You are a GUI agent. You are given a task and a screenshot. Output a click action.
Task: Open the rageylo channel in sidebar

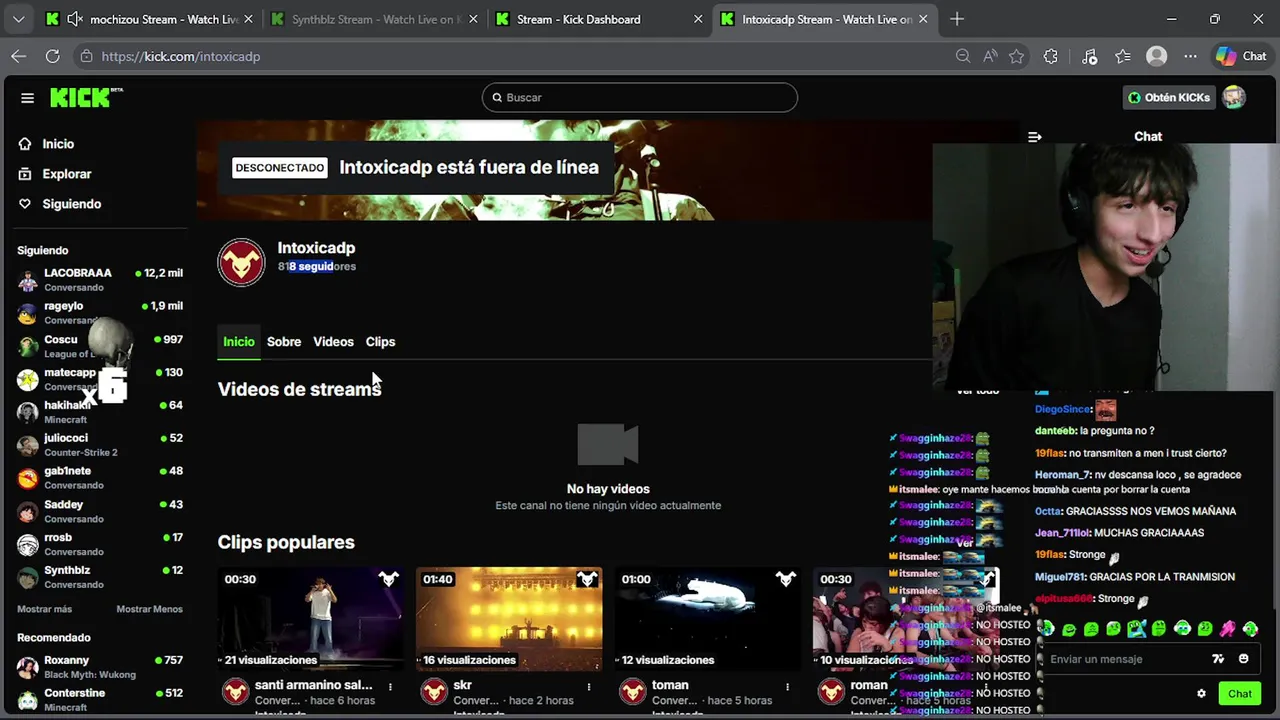point(100,313)
